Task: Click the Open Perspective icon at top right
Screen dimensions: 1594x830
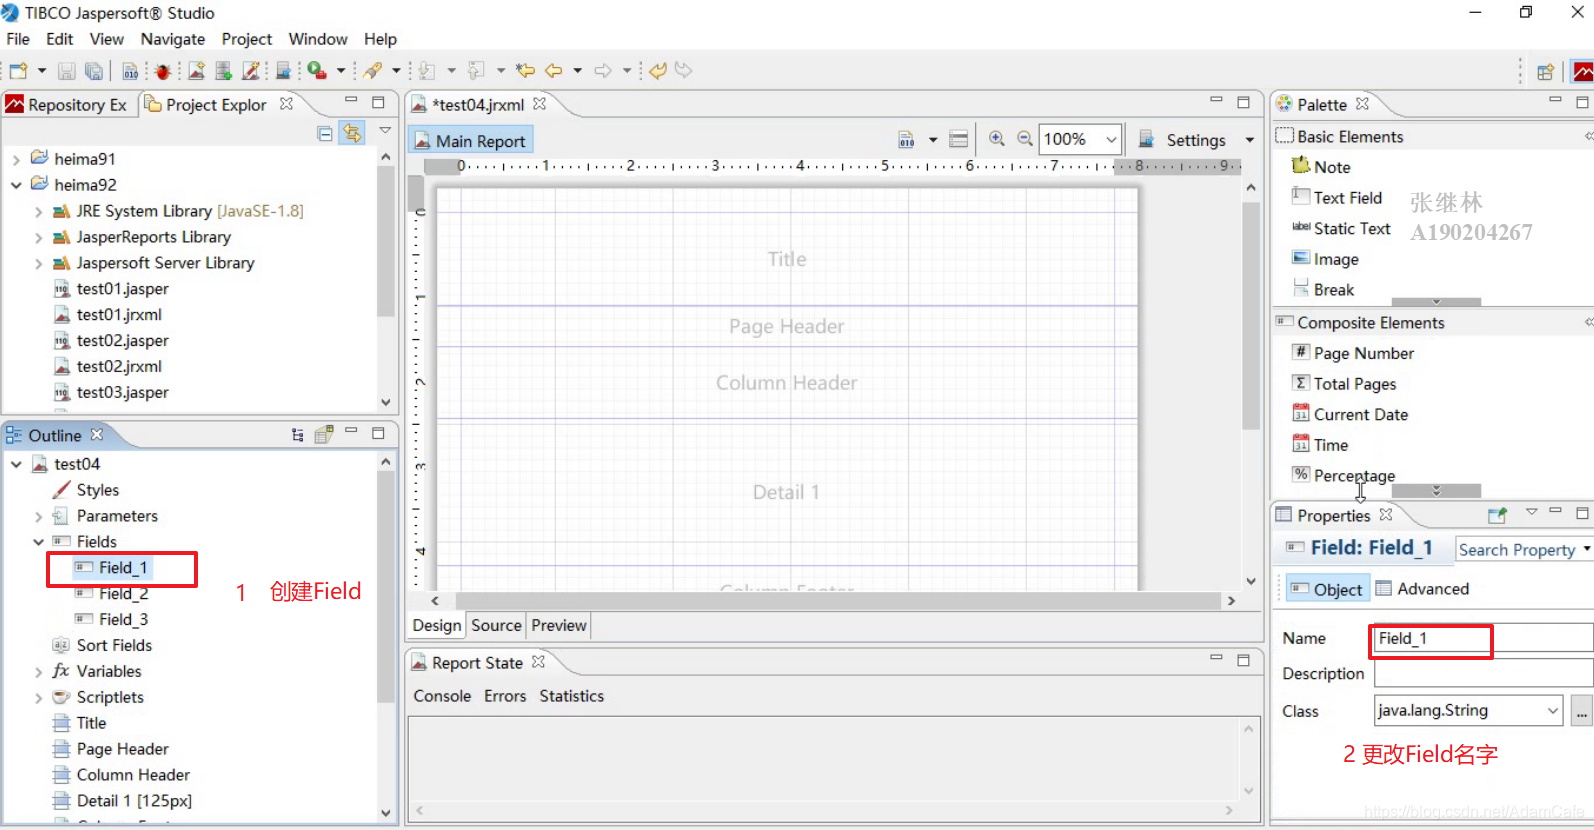Action: (1546, 72)
